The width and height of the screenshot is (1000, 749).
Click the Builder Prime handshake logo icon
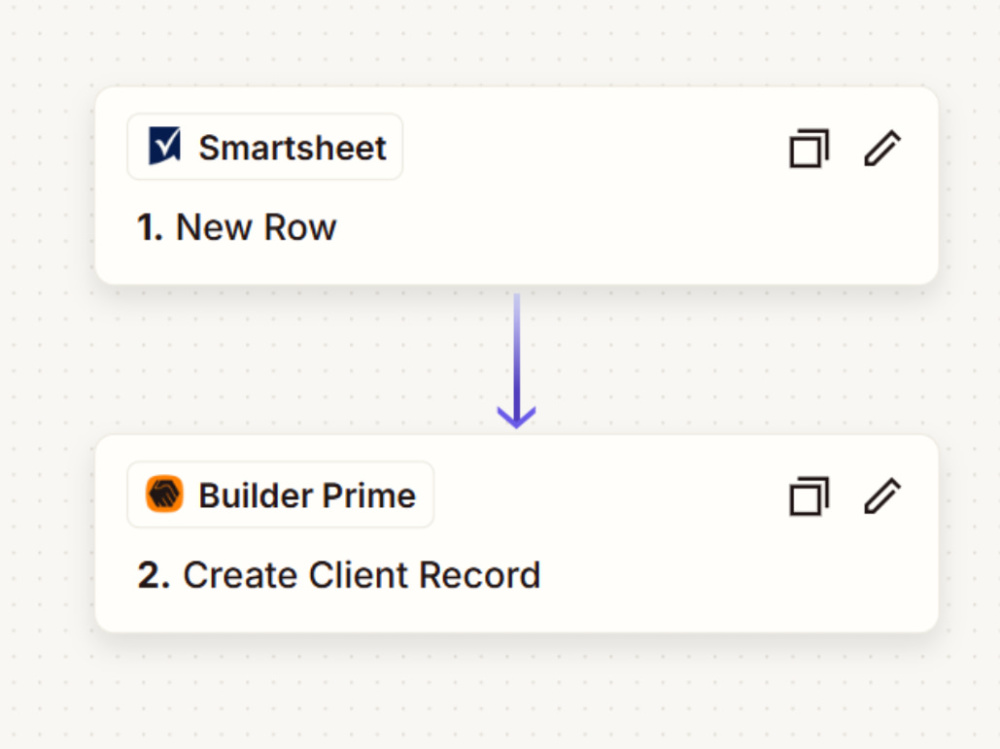[x=165, y=494]
